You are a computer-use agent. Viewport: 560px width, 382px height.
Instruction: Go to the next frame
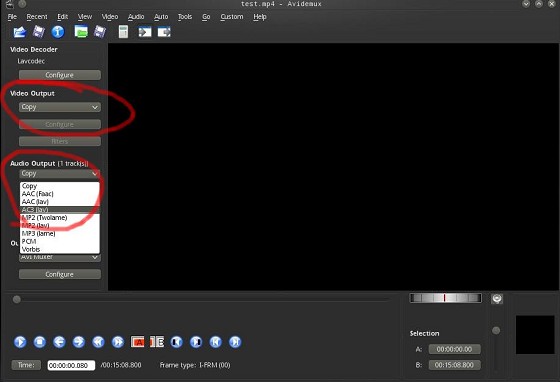point(79,342)
